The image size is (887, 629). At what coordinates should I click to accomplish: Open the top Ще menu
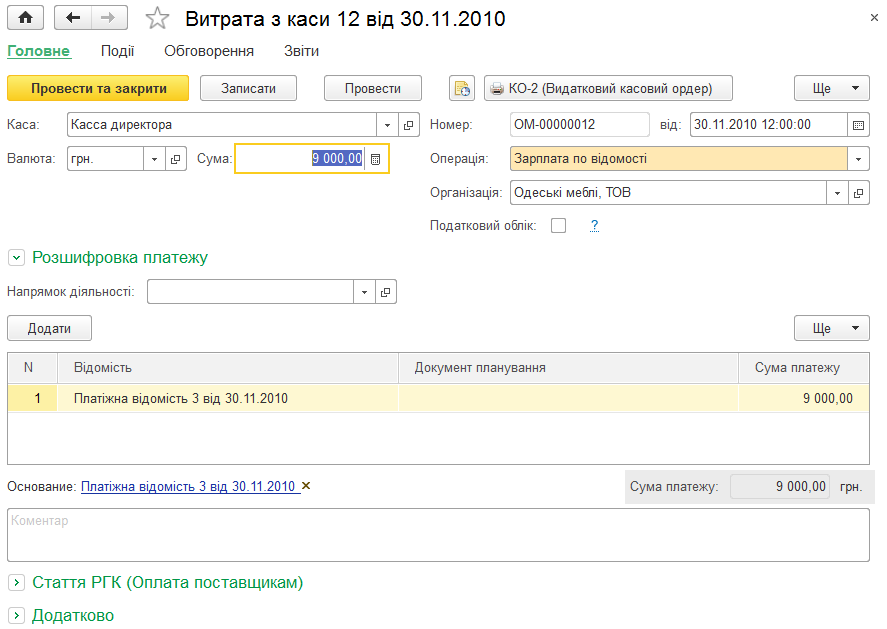tap(832, 88)
